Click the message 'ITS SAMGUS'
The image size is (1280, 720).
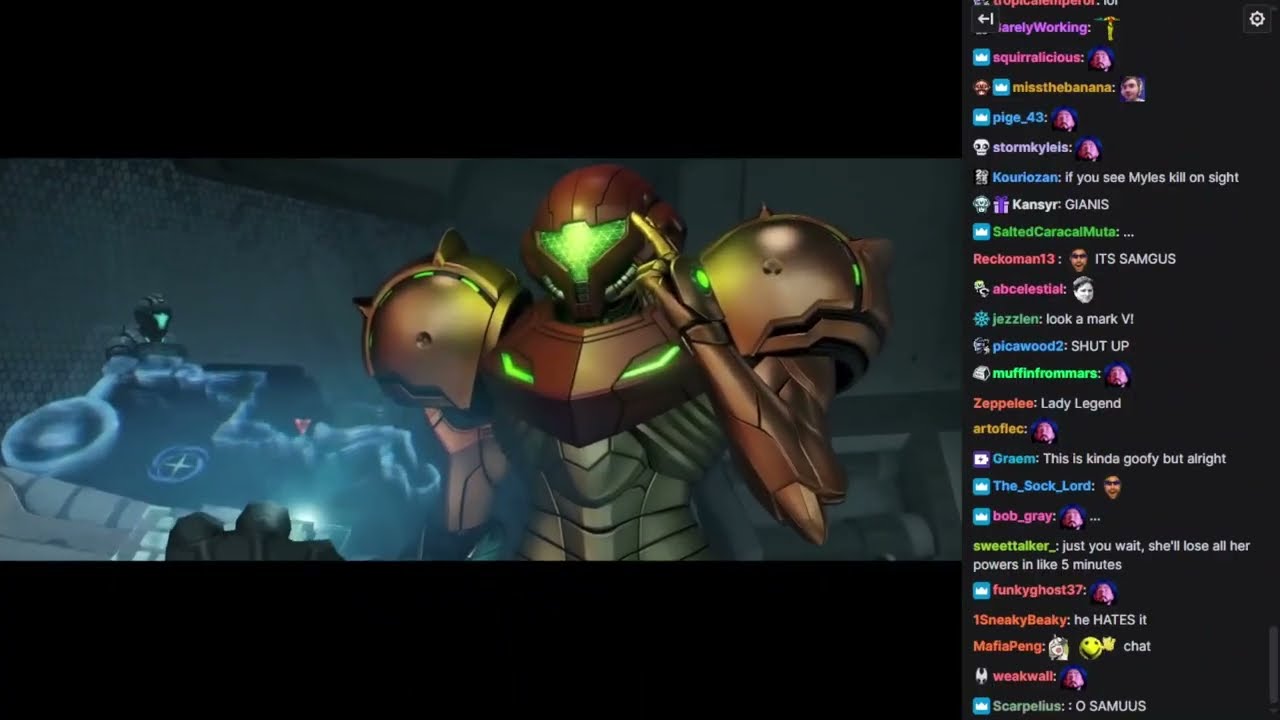[x=1135, y=259]
